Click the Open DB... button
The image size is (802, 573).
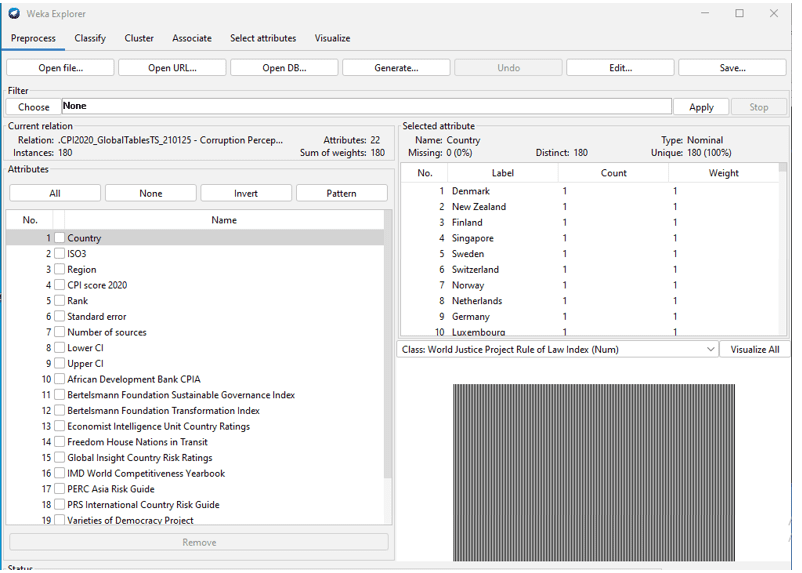[284, 68]
